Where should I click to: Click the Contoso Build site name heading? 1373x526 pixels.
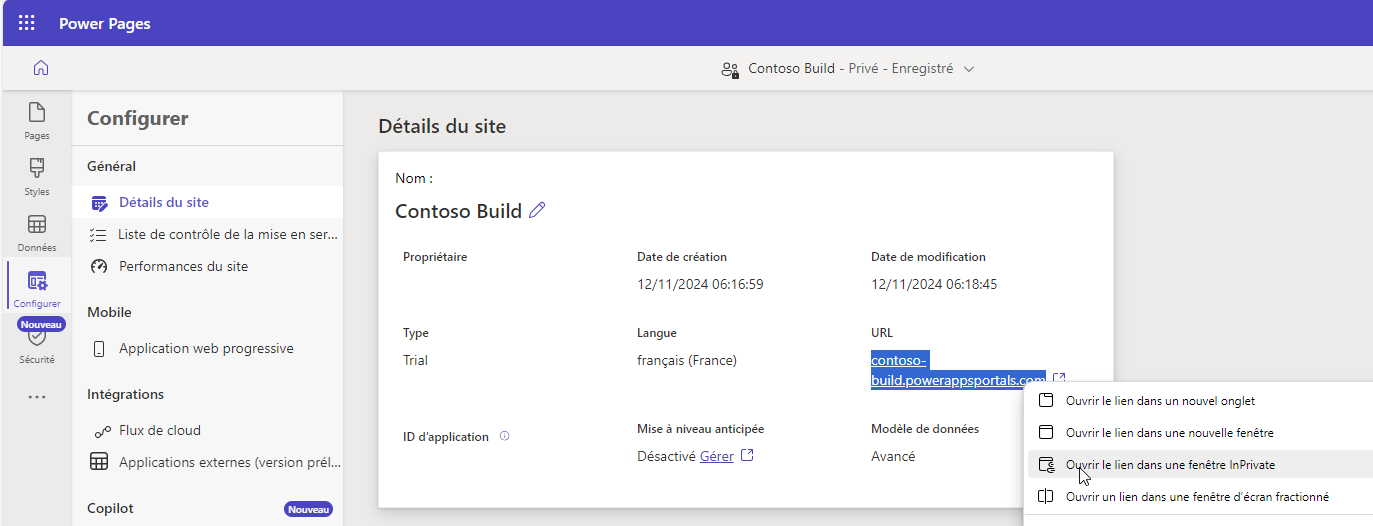click(x=458, y=211)
